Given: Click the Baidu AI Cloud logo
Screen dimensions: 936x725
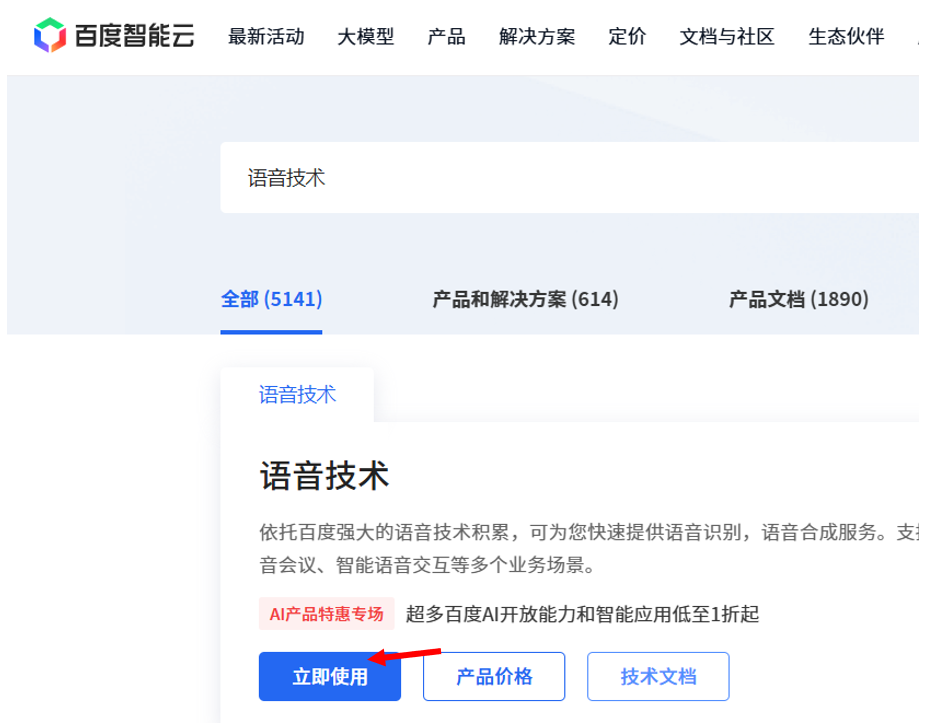Looking at the screenshot, I should pyautogui.click(x=114, y=35).
